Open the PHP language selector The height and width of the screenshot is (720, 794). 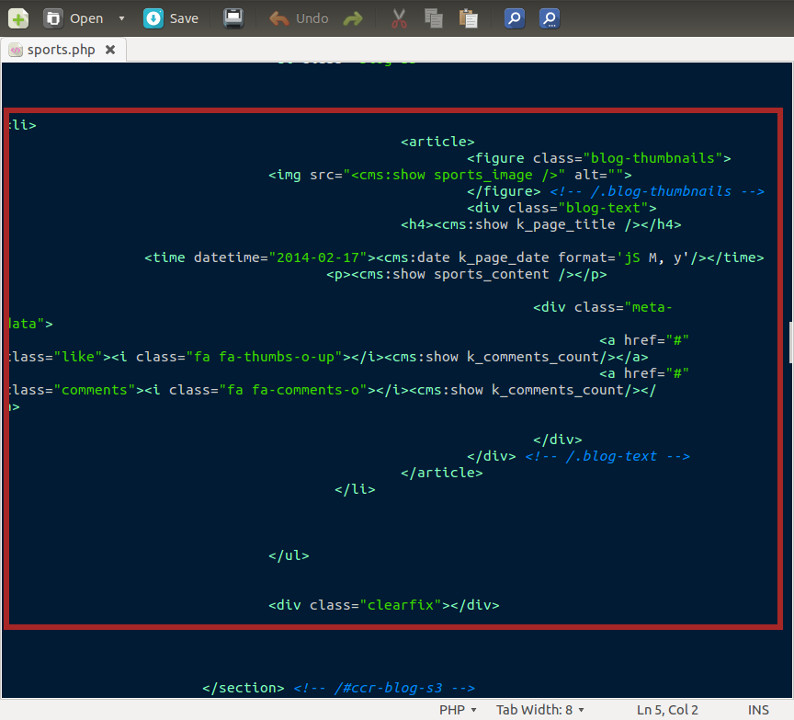pos(458,710)
